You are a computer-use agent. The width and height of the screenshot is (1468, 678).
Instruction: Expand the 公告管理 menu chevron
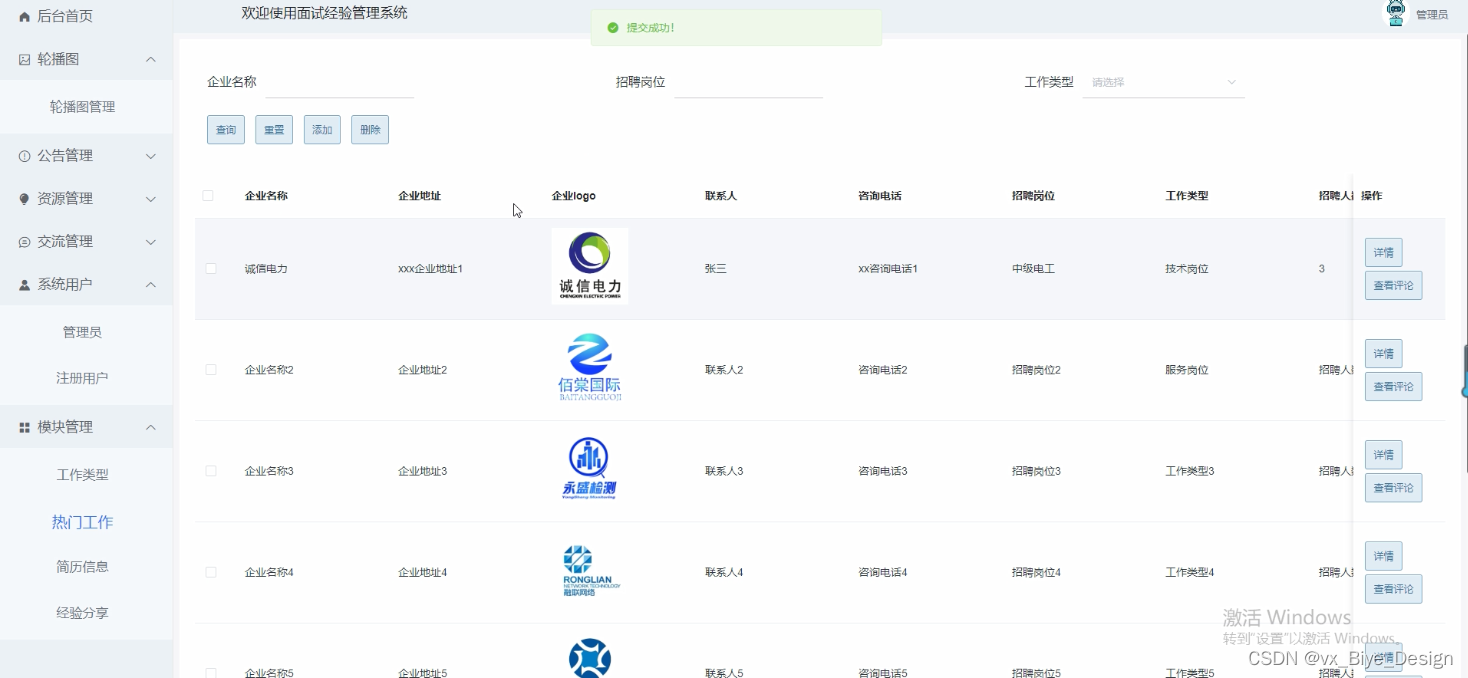pyautogui.click(x=151, y=157)
